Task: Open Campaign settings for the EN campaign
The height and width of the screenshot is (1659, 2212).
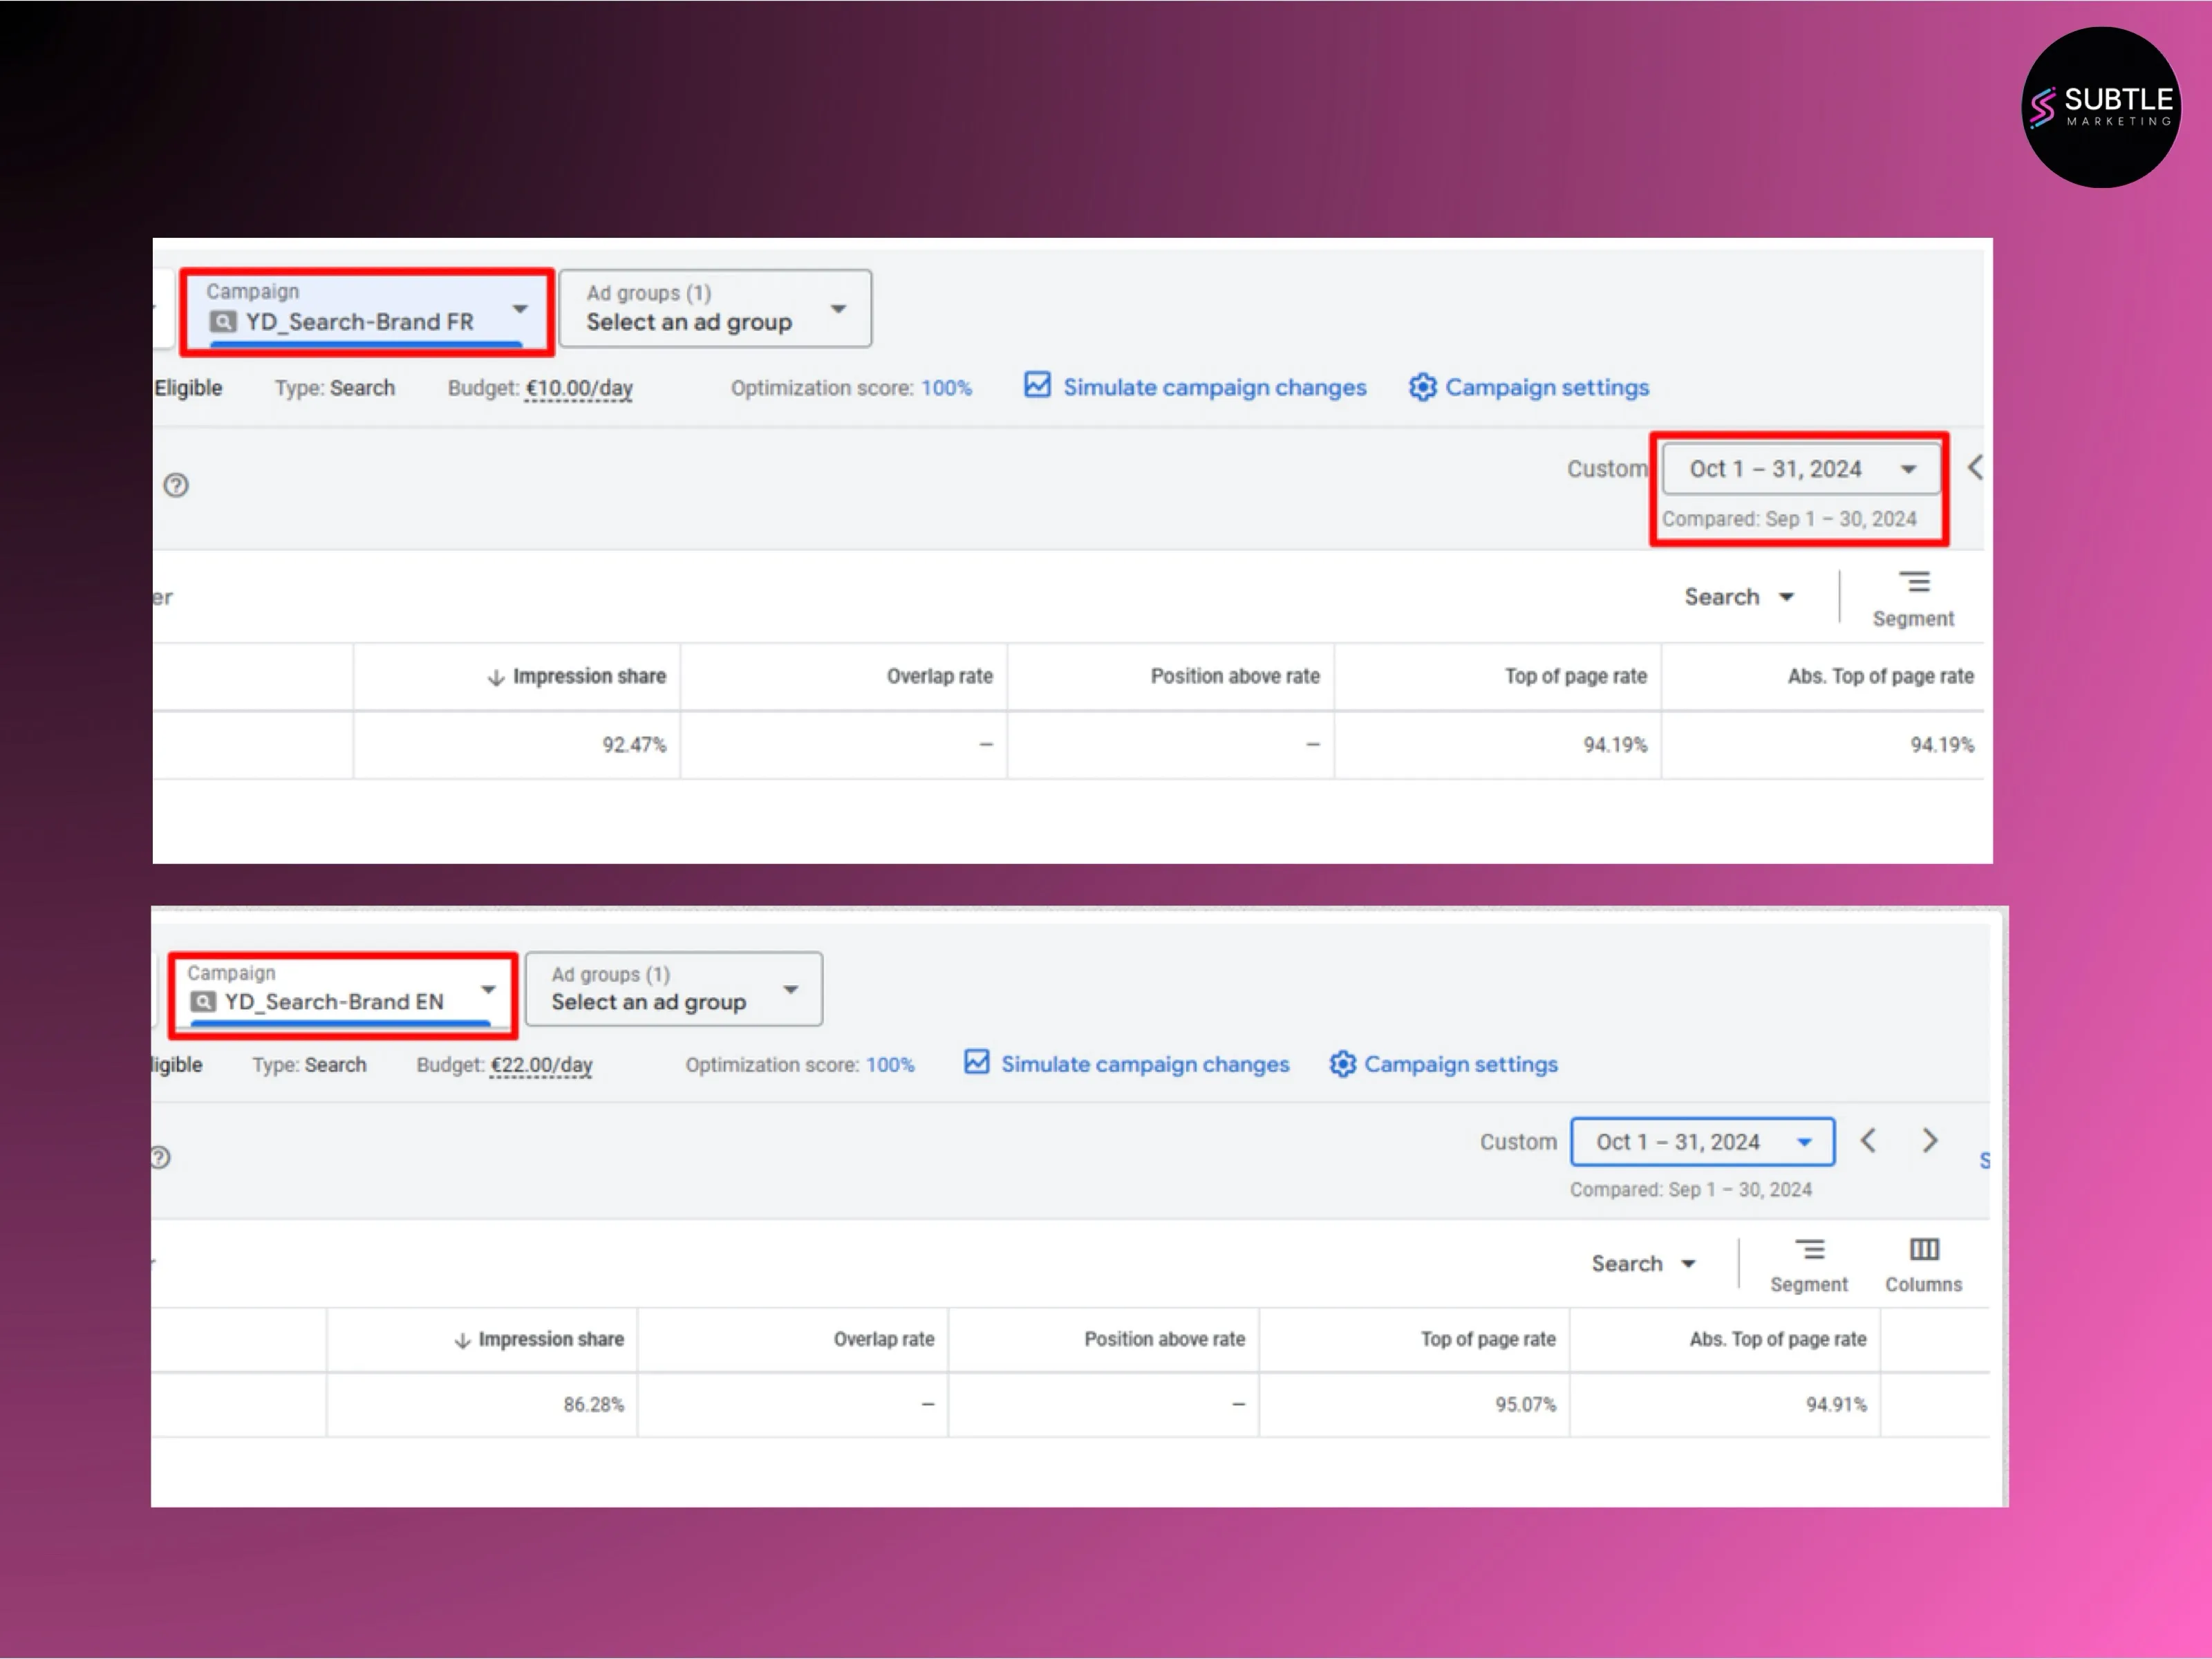Action: 1460,1064
